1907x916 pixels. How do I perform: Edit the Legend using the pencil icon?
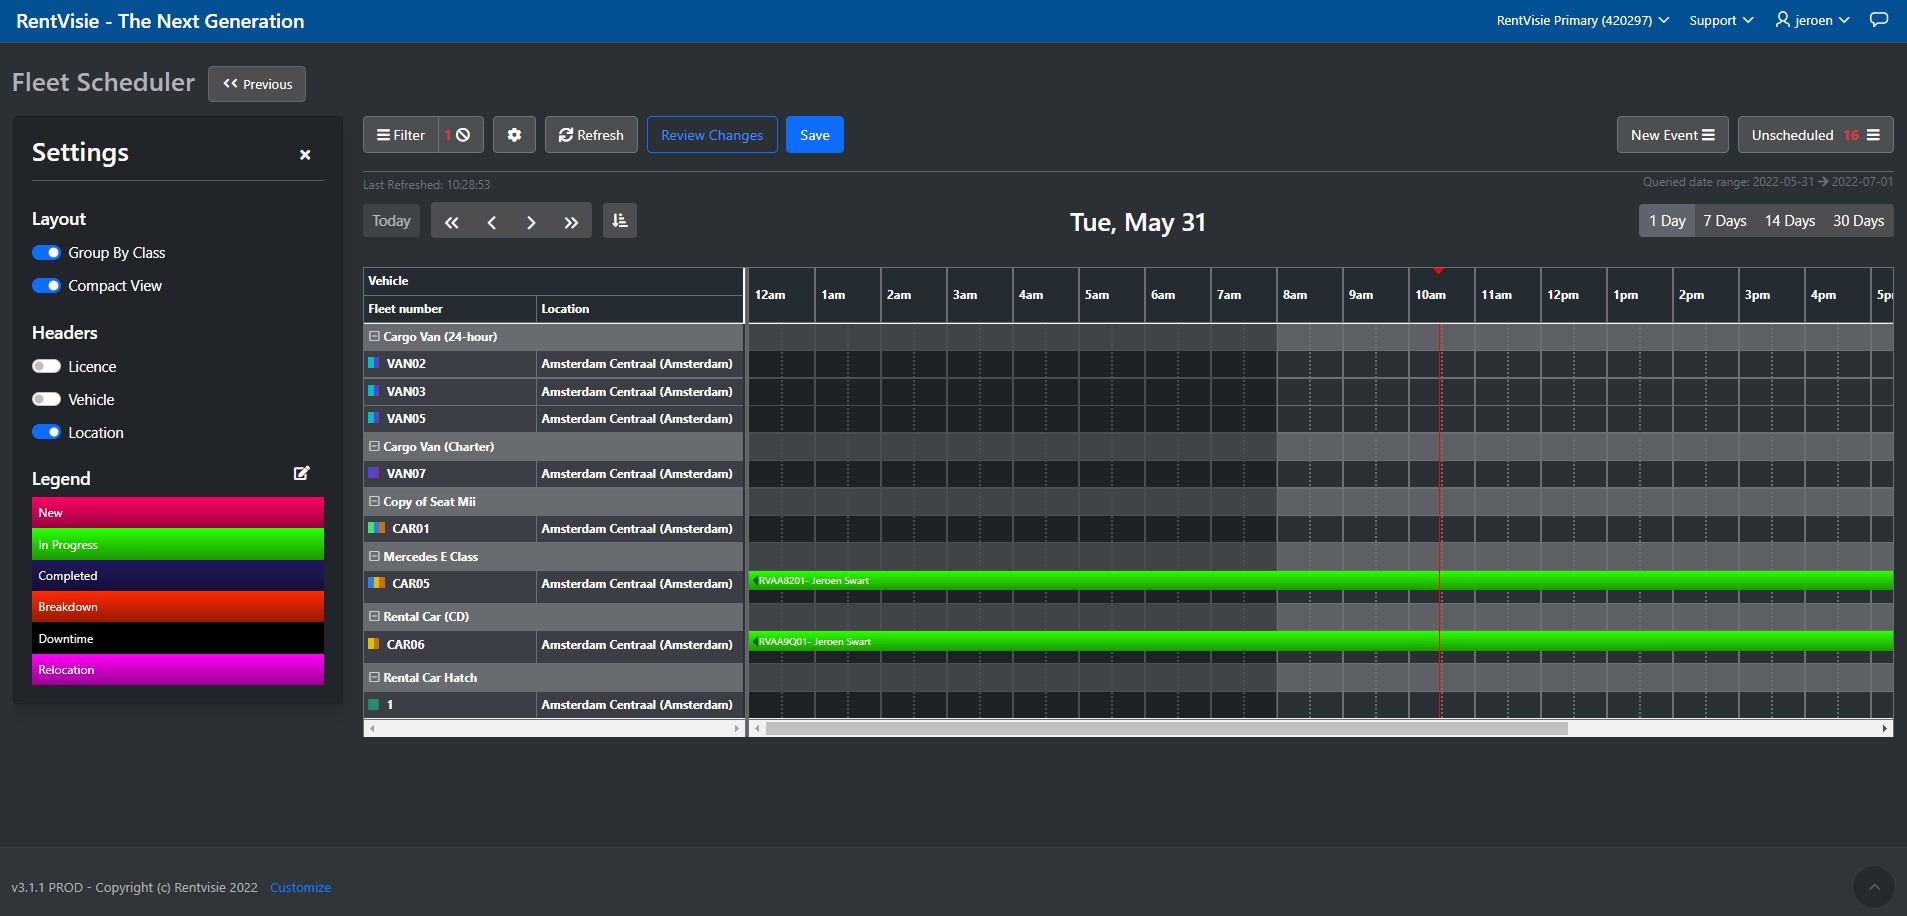(x=301, y=472)
